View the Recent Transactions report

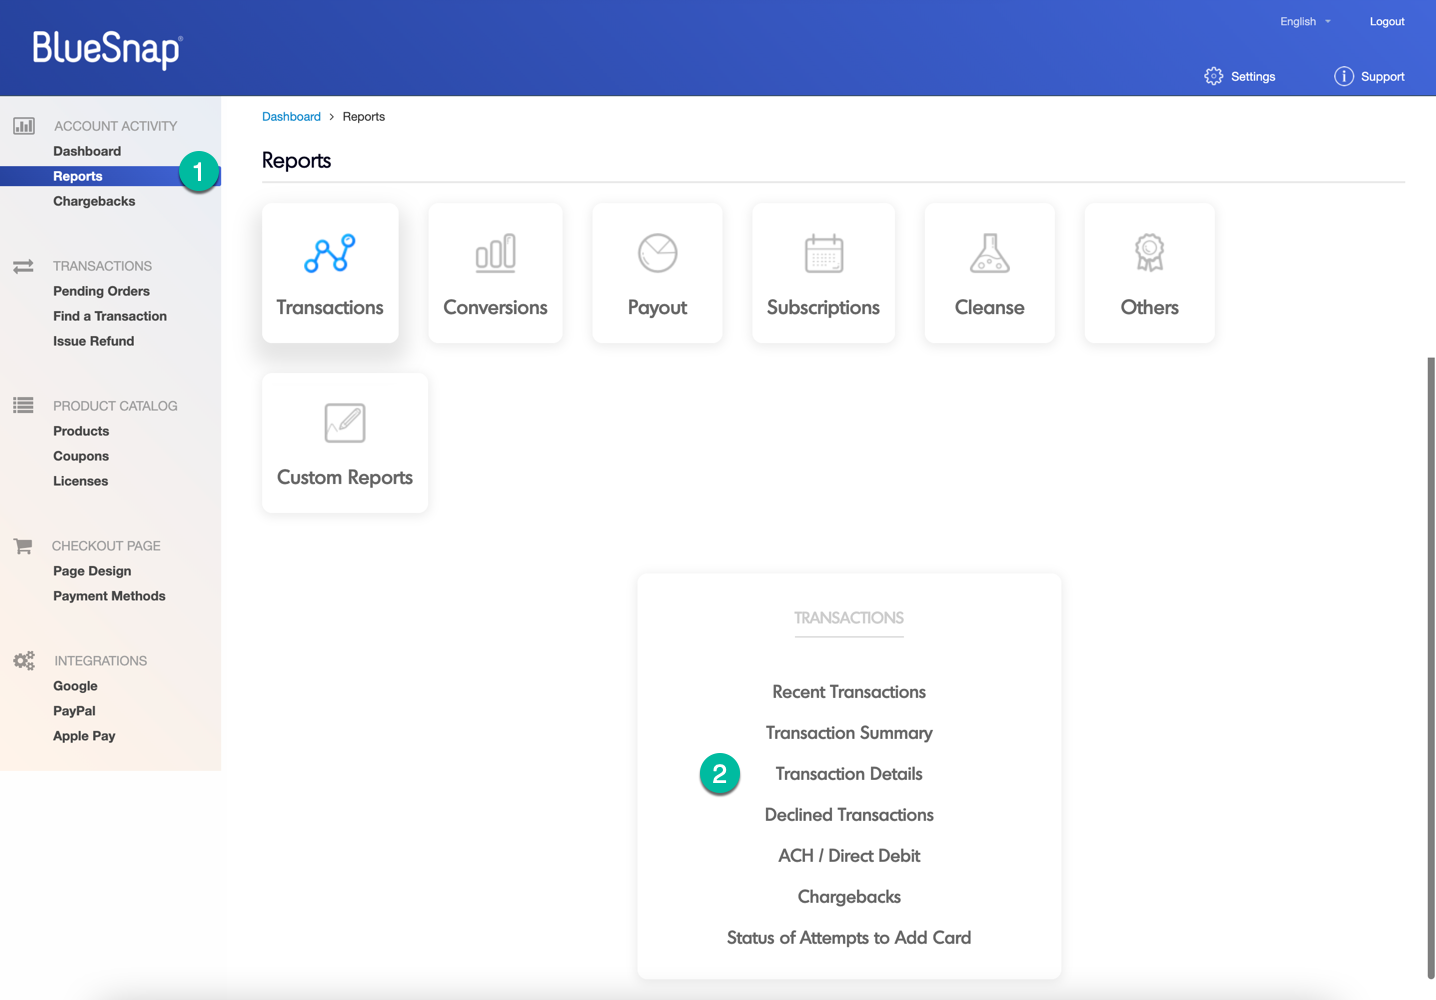848,692
